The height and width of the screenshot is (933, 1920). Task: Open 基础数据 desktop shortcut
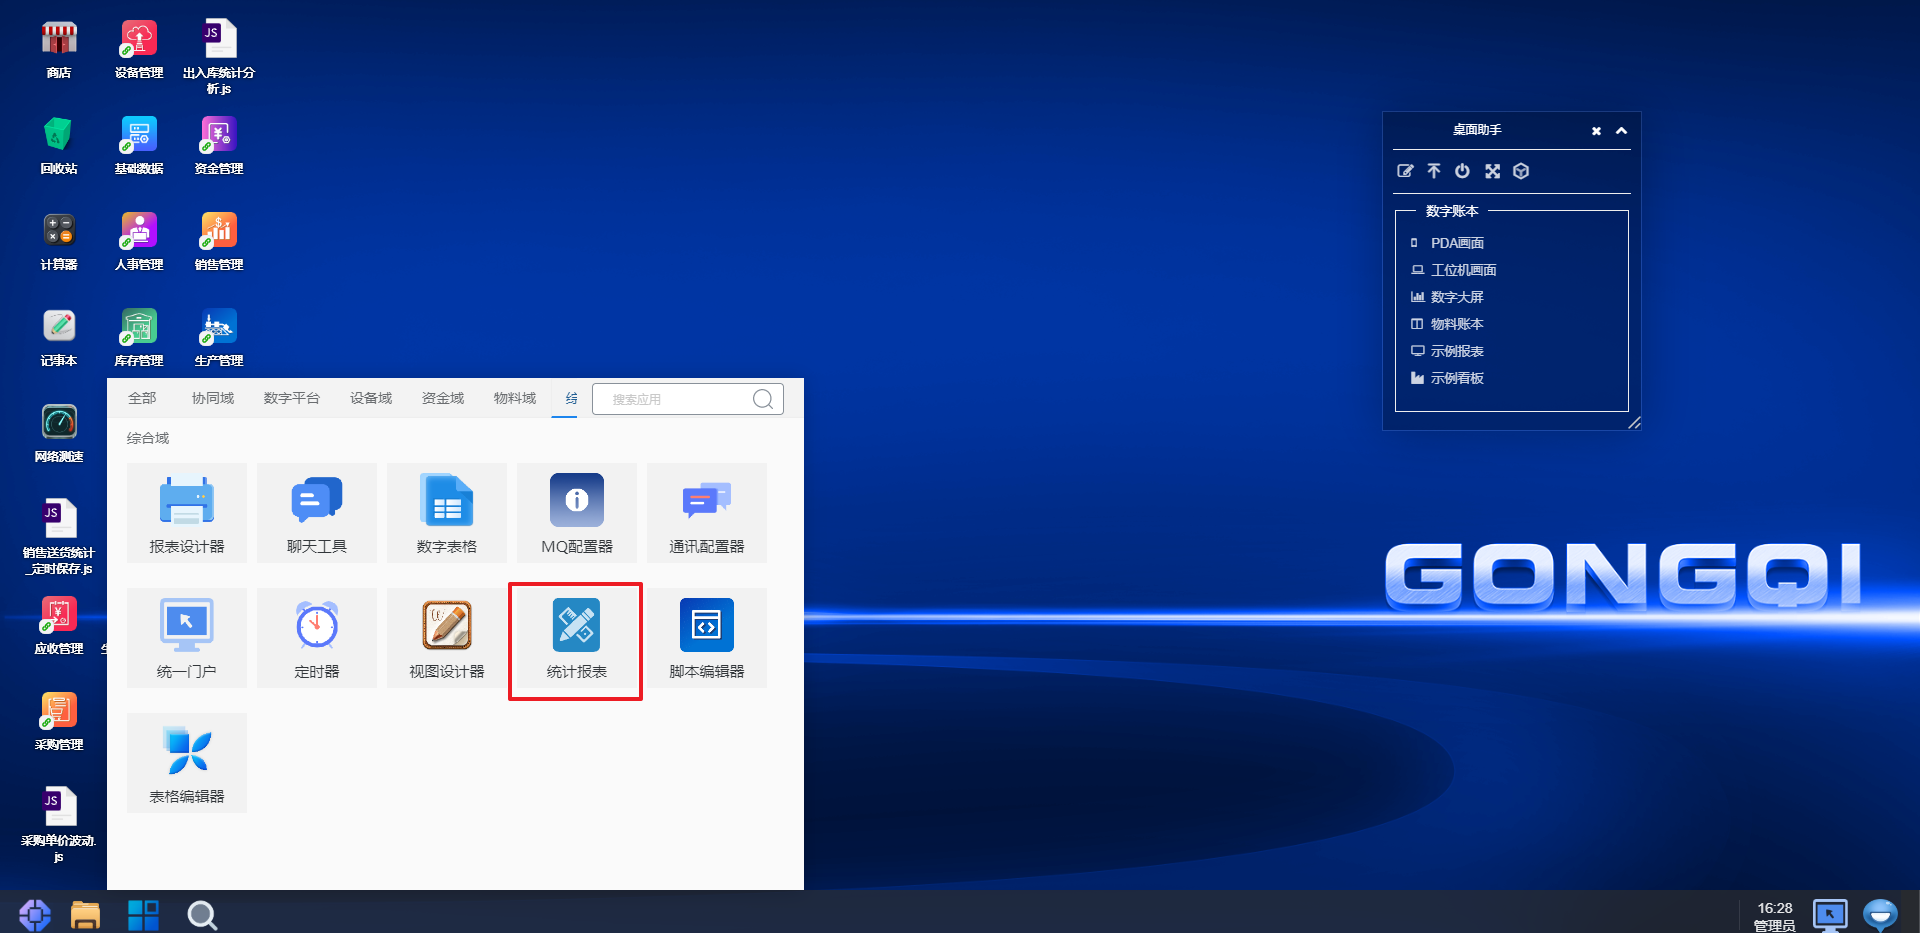(139, 145)
